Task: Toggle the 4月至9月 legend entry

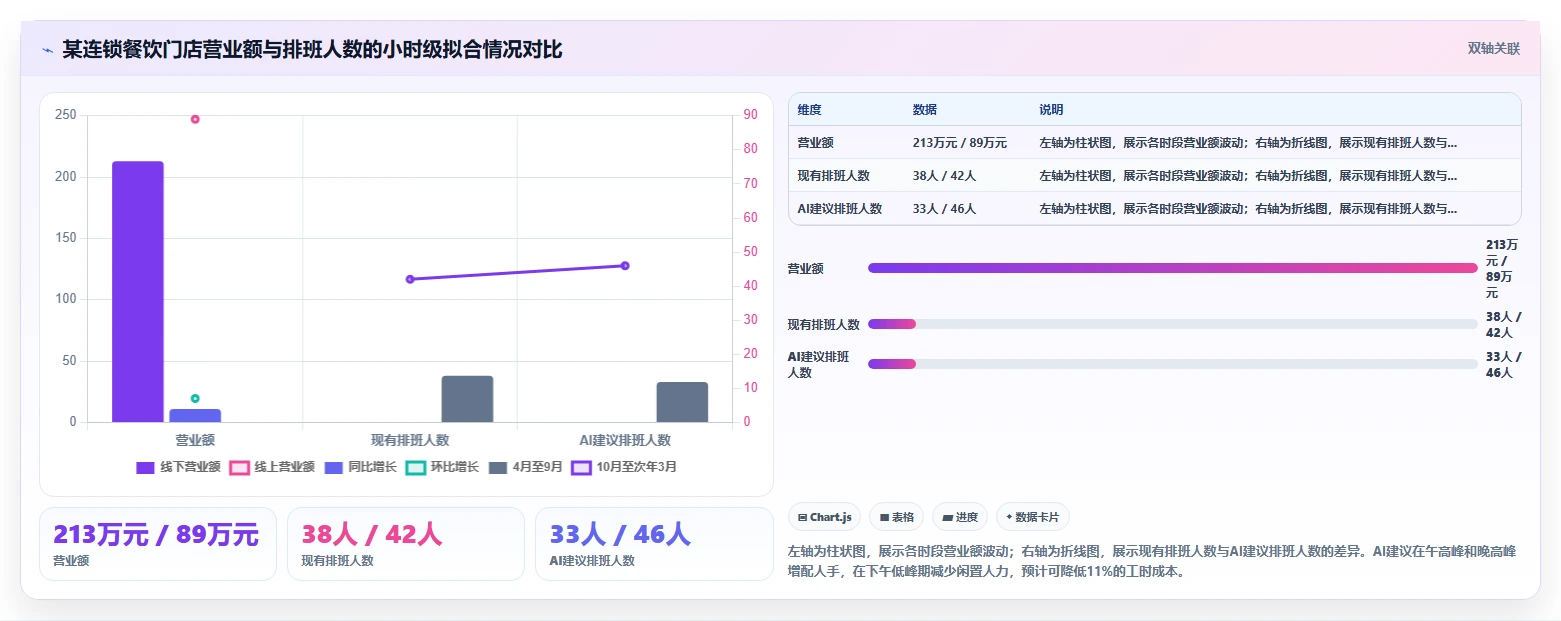Action: [x=525, y=467]
